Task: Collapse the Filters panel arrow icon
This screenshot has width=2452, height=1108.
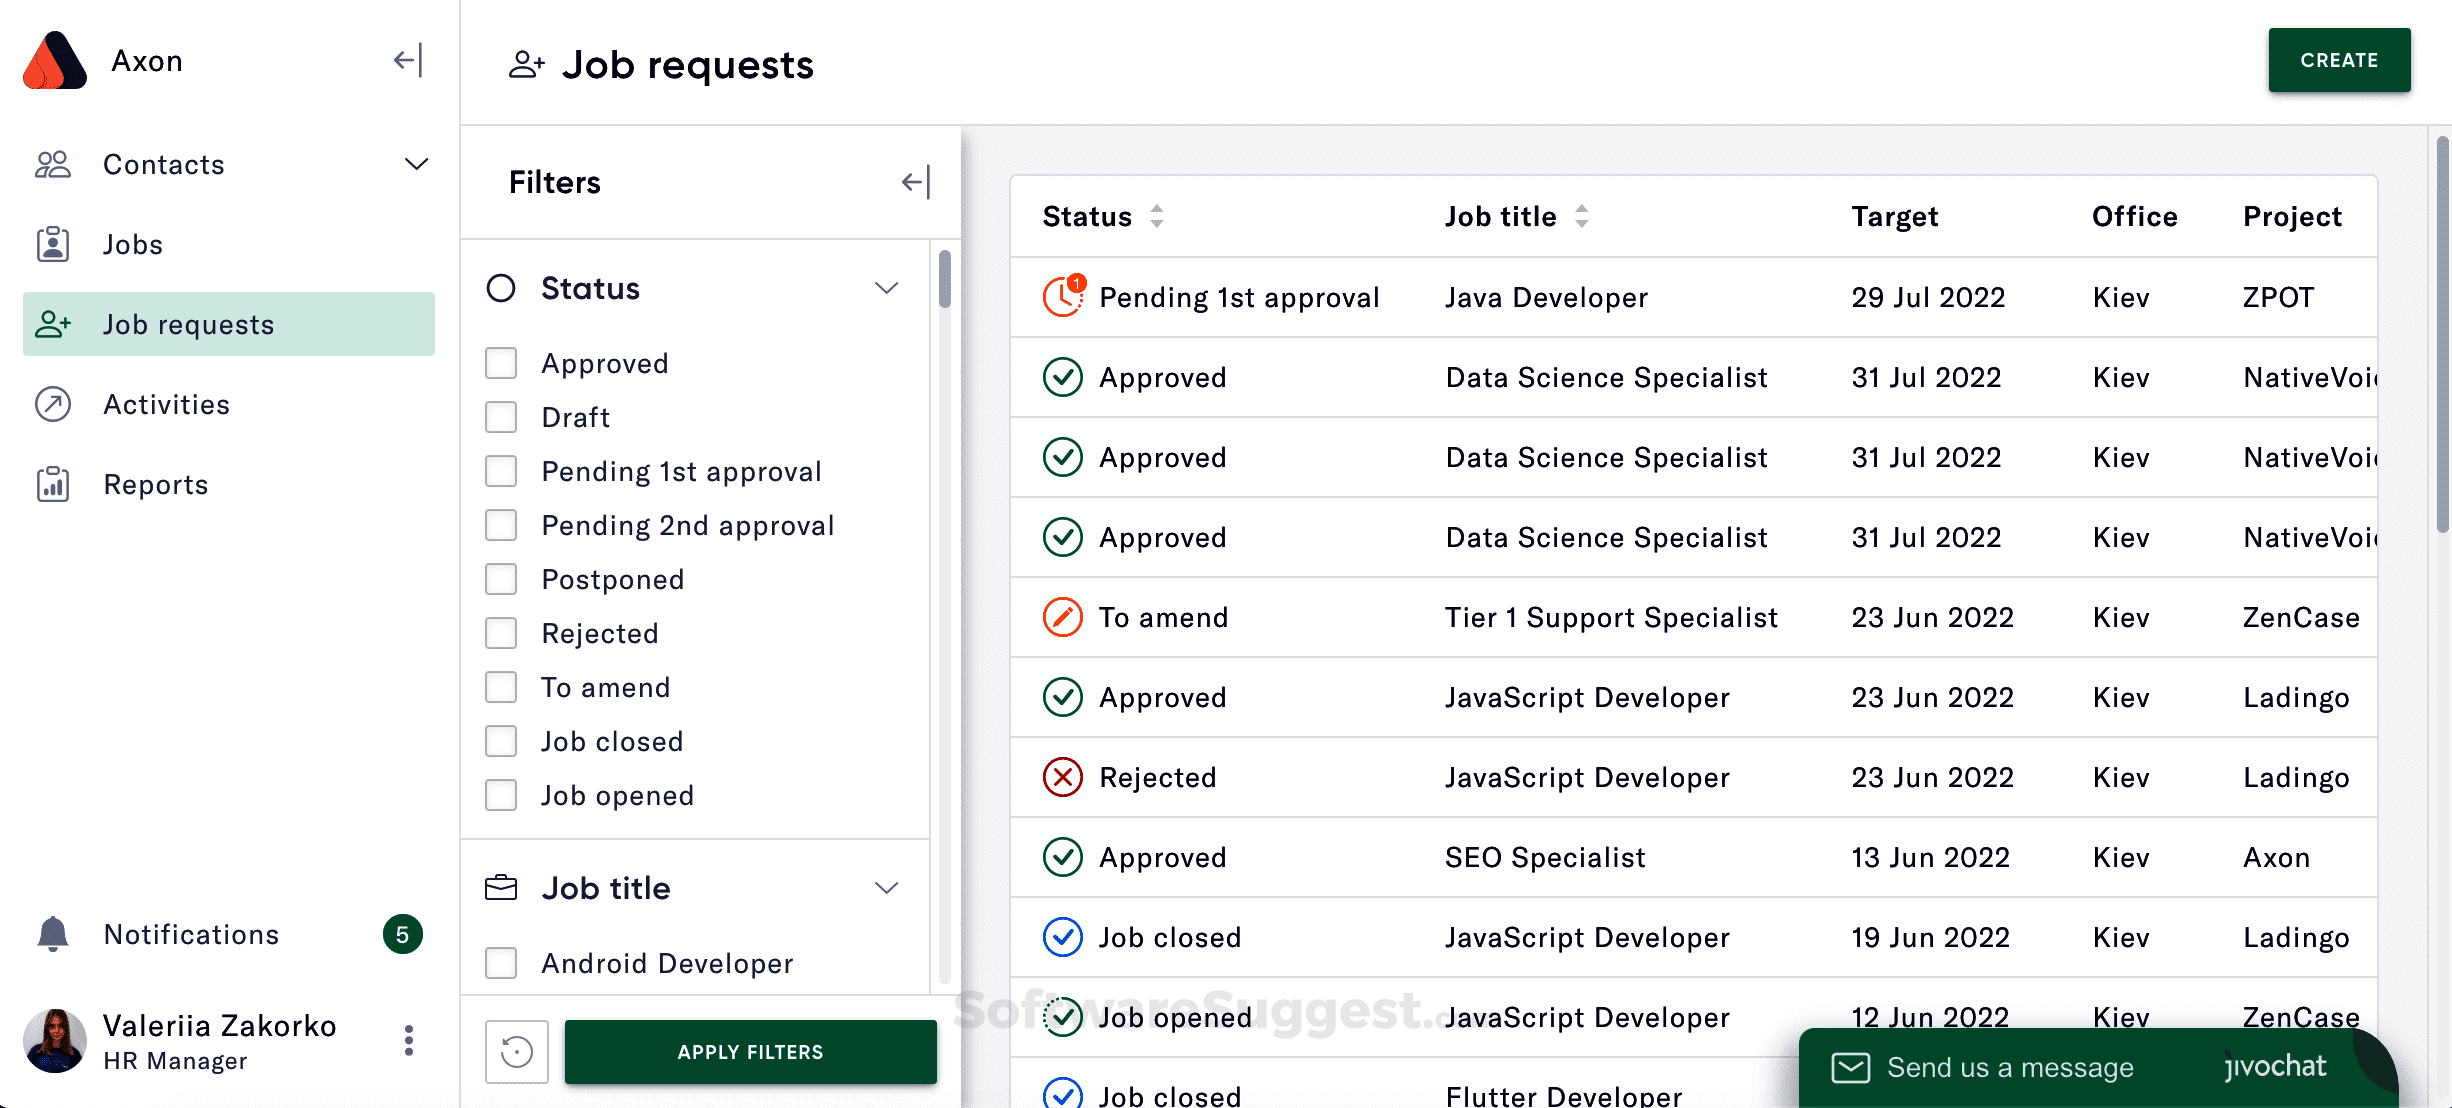Action: pos(915,182)
